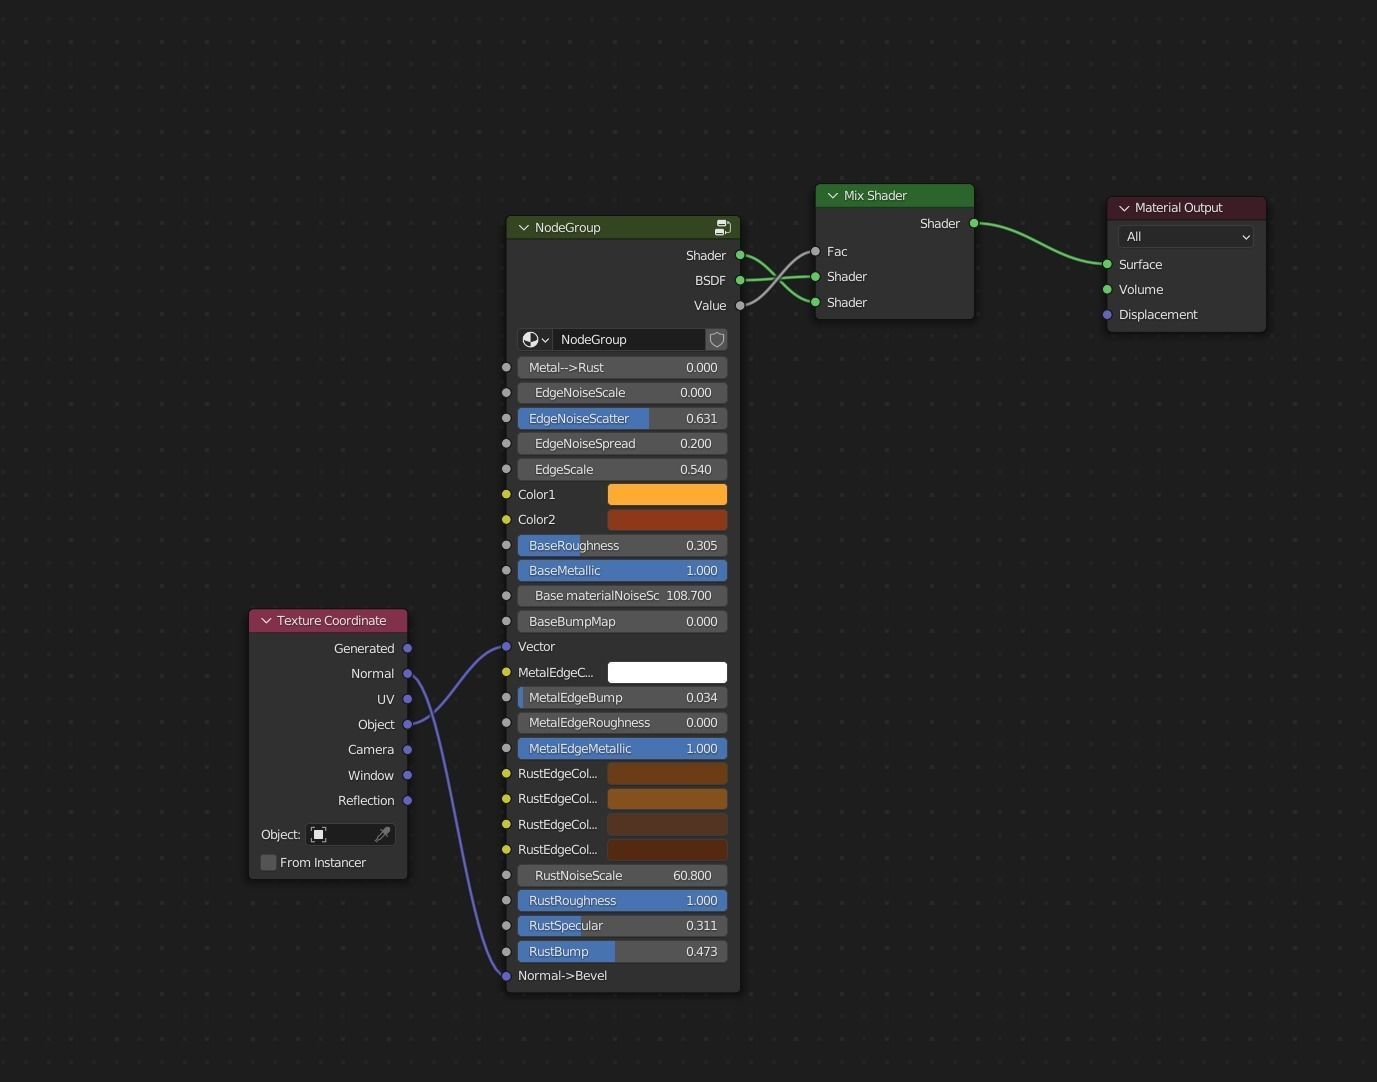The image size is (1377, 1082).
Task: Enable the Fake User shield for NodeGroup
Action: point(716,339)
